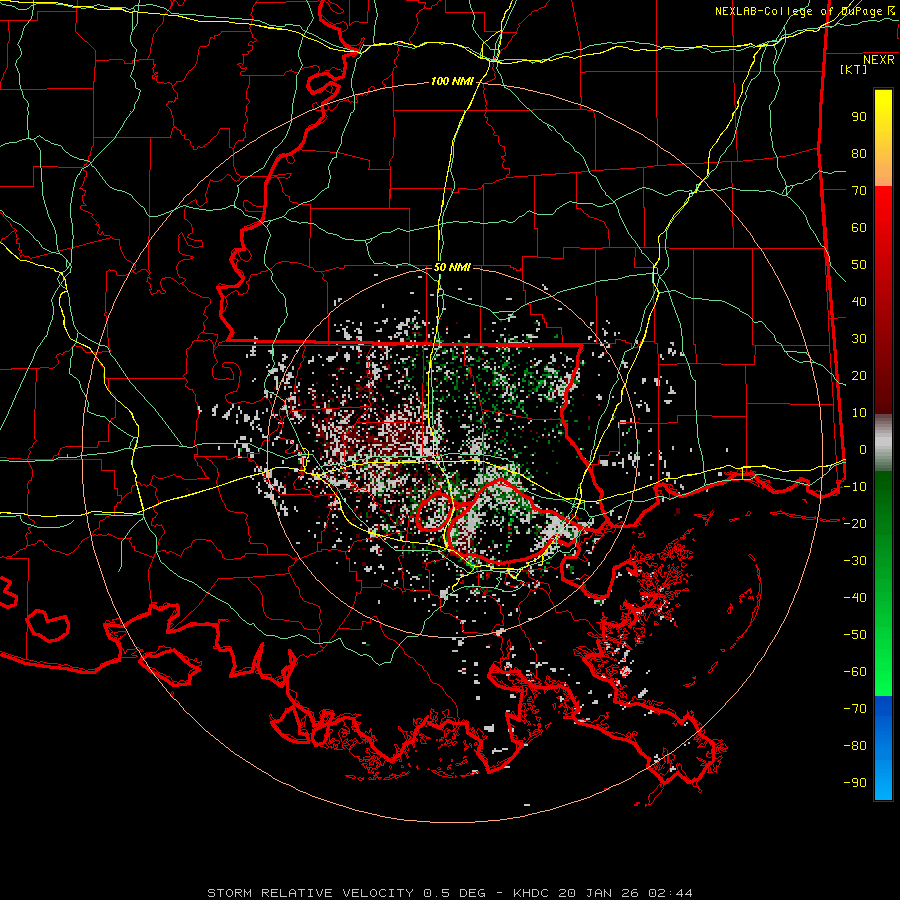Click the NEXR label above the color scale
This screenshot has width=900, height=900.
pyautogui.click(x=878, y=60)
